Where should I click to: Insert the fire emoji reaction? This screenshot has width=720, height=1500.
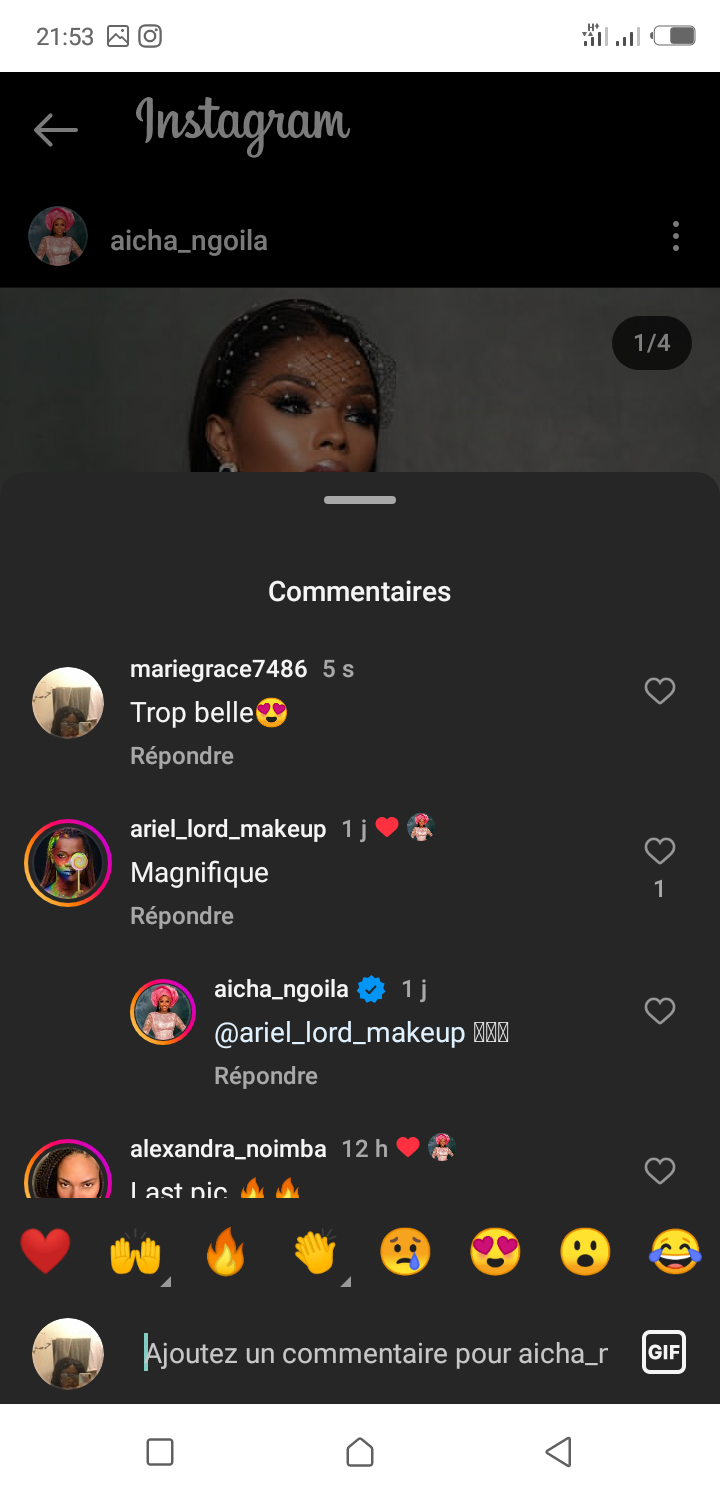pos(225,1251)
